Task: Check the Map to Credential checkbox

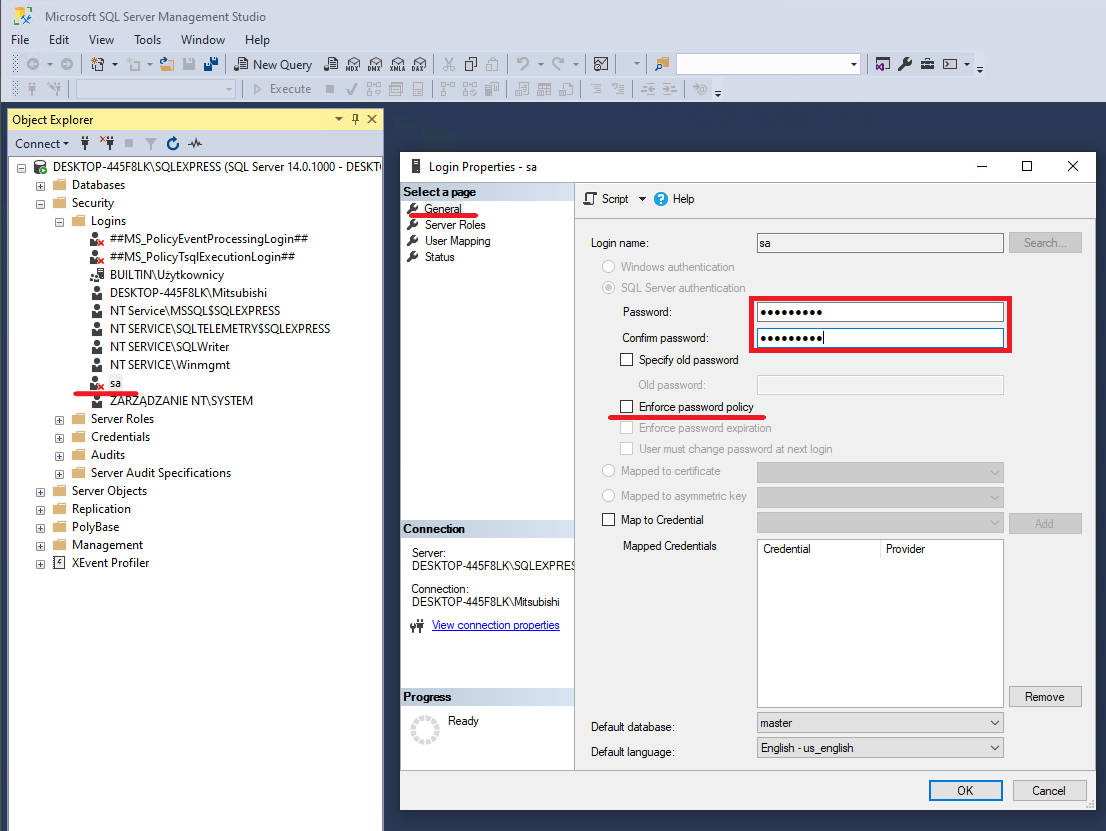Action: pyautogui.click(x=608, y=520)
